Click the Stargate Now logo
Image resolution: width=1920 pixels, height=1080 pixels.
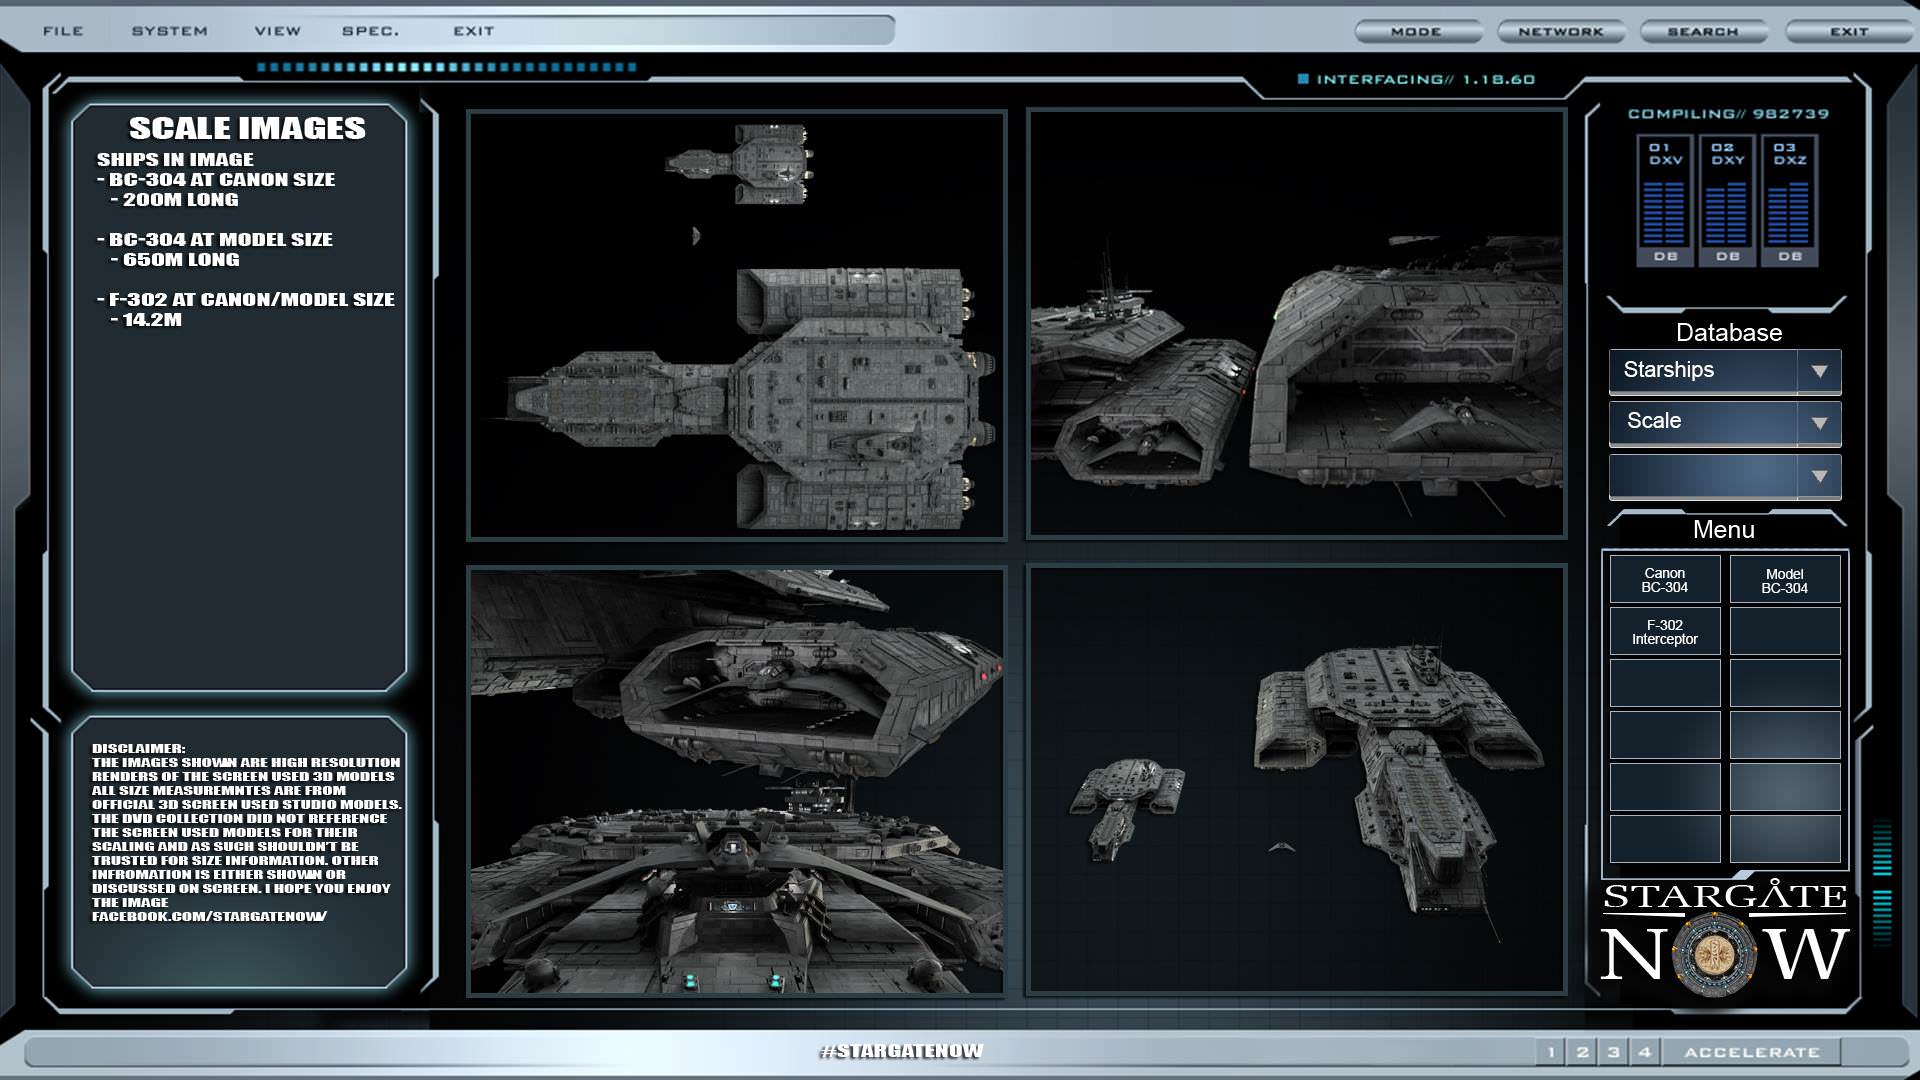pos(1725,940)
